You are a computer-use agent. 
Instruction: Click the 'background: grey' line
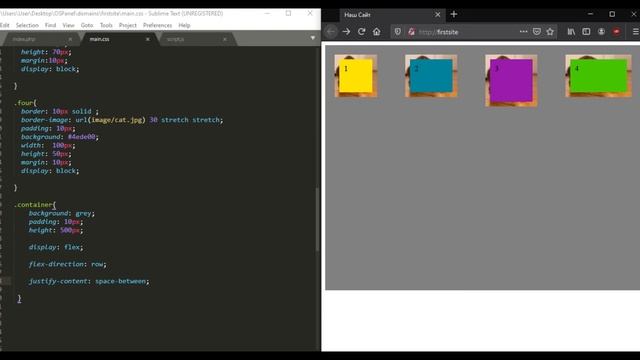[x=62, y=213]
